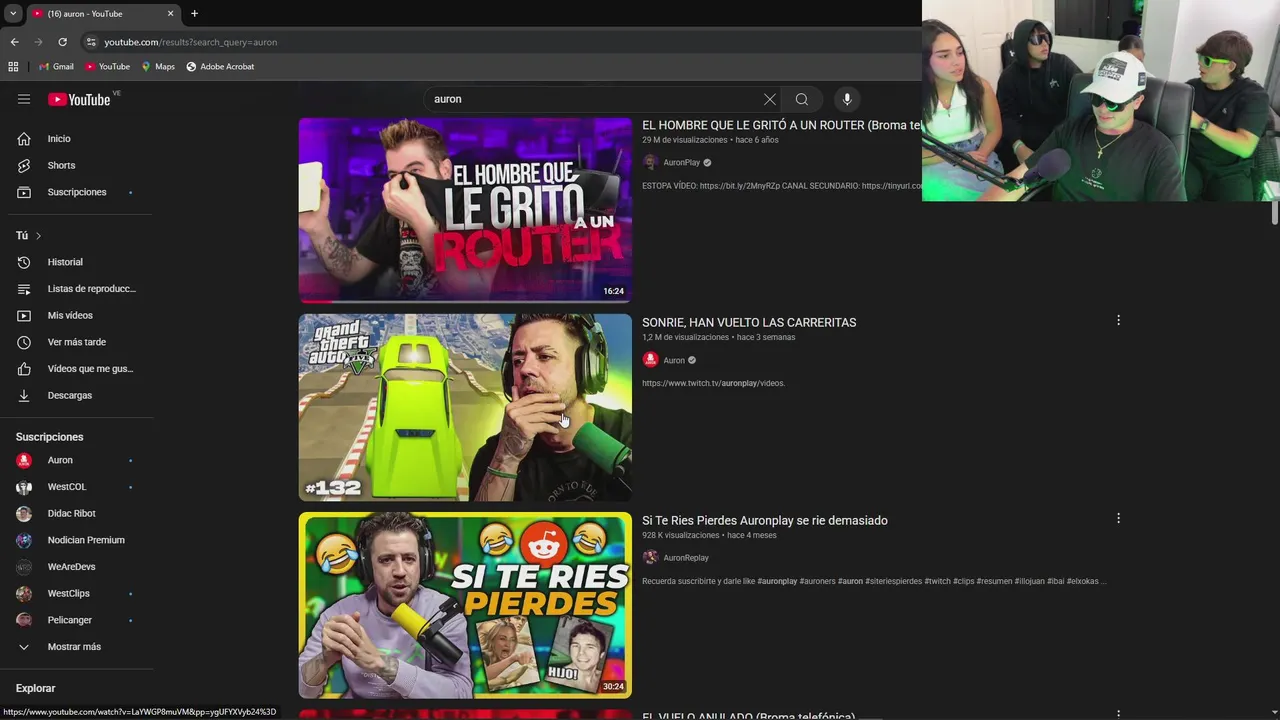The height and width of the screenshot is (720, 1280).
Task: Open Ver más tarde
Action: [x=78, y=342]
